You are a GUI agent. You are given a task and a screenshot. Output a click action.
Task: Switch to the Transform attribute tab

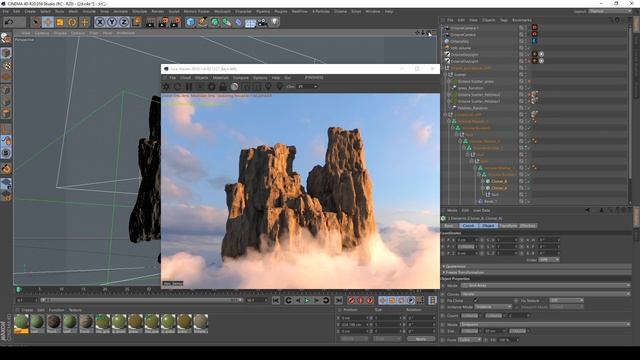[508, 226]
